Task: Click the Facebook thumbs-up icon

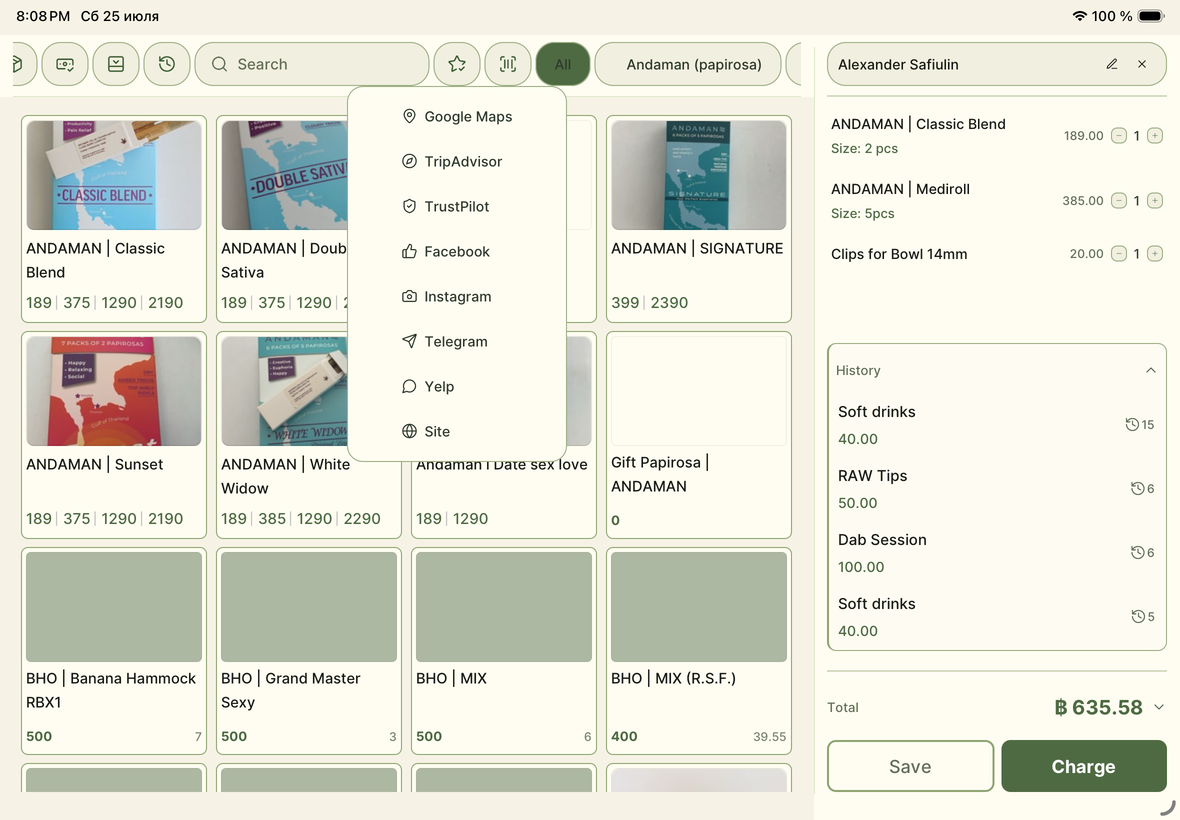Action: click(409, 252)
